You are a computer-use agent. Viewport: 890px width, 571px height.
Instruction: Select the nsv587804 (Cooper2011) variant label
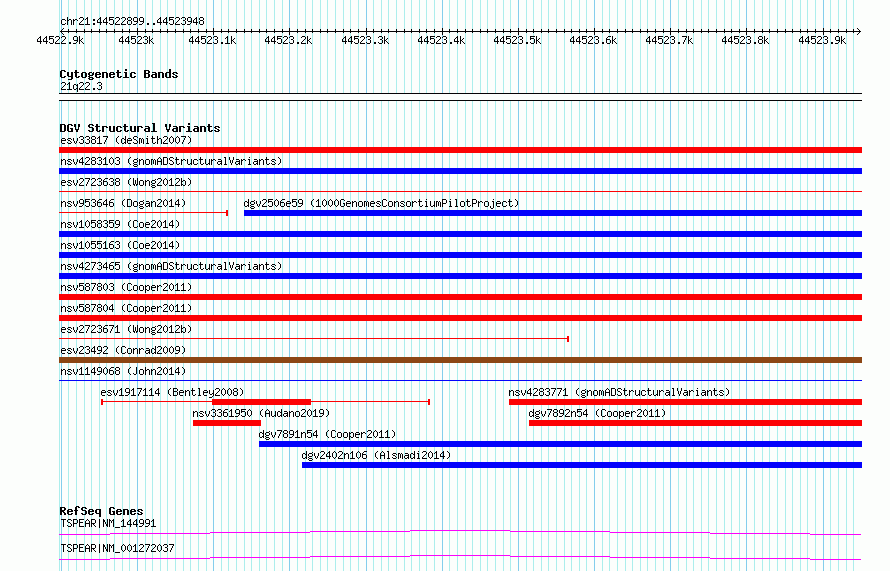point(126,308)
